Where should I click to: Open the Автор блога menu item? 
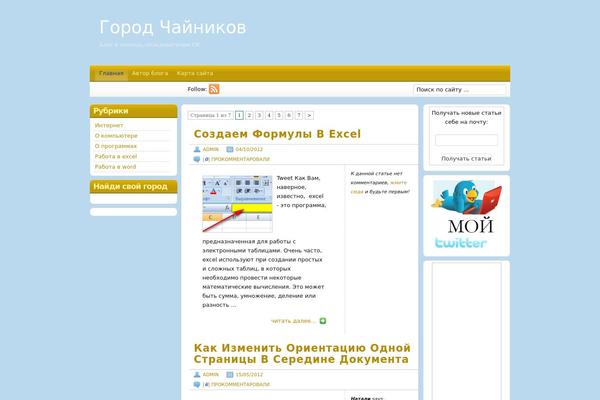(150, 73)
